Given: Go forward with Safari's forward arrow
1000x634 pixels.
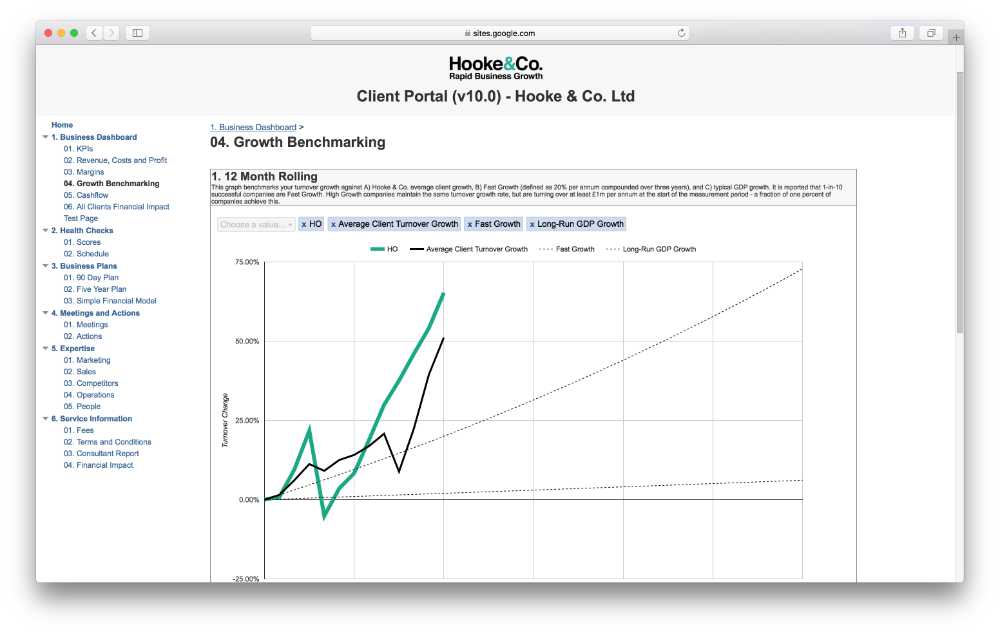Looking at the screenshot, I should tap(111, 33).
